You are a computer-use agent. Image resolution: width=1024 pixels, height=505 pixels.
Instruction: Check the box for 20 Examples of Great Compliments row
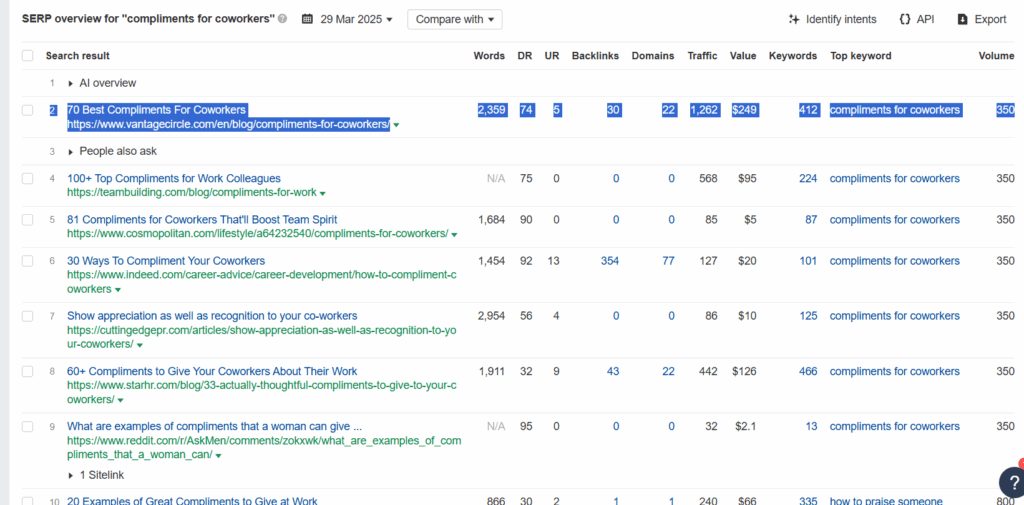[x=27, y=500]
